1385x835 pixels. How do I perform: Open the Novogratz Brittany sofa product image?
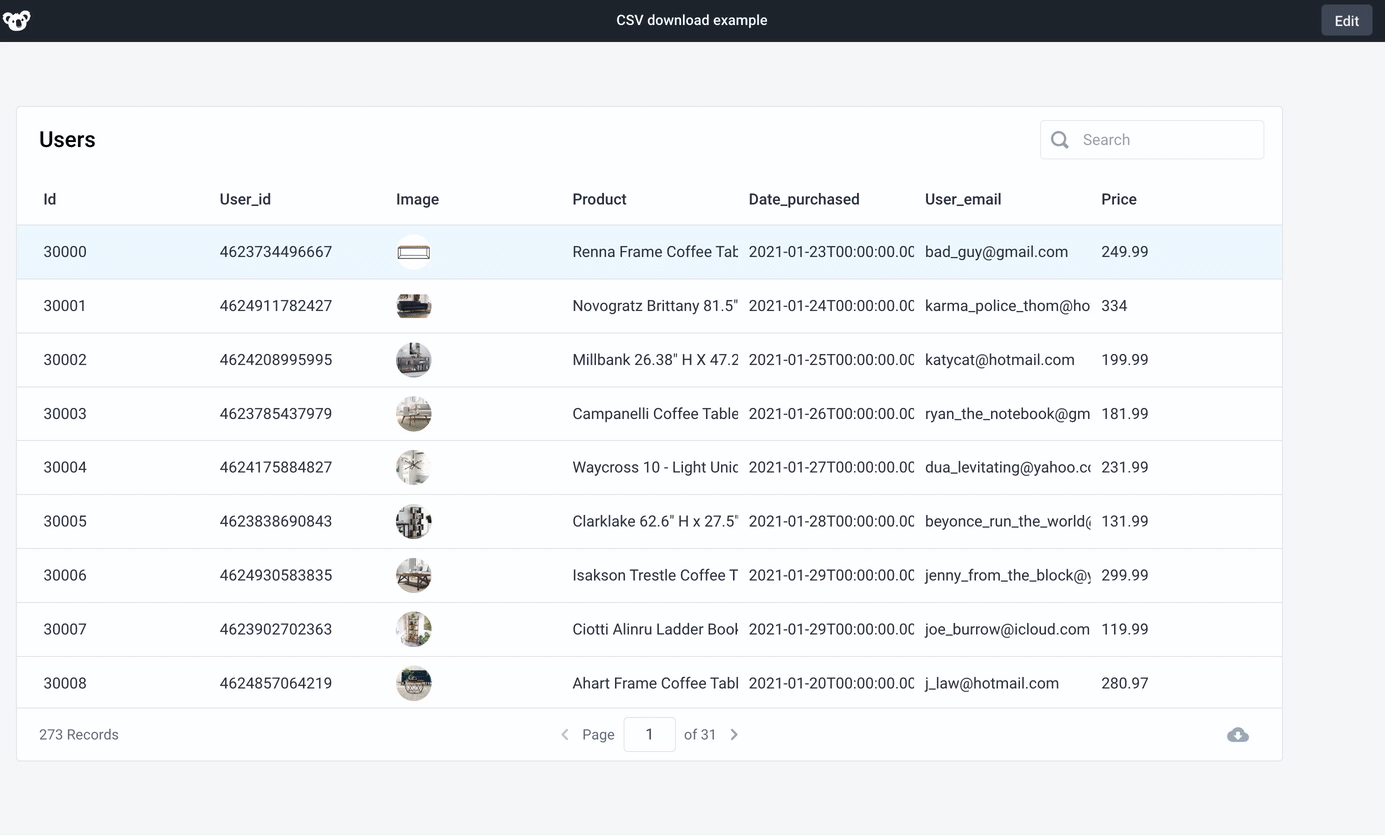pyautogui.click(x=413, y=306)
